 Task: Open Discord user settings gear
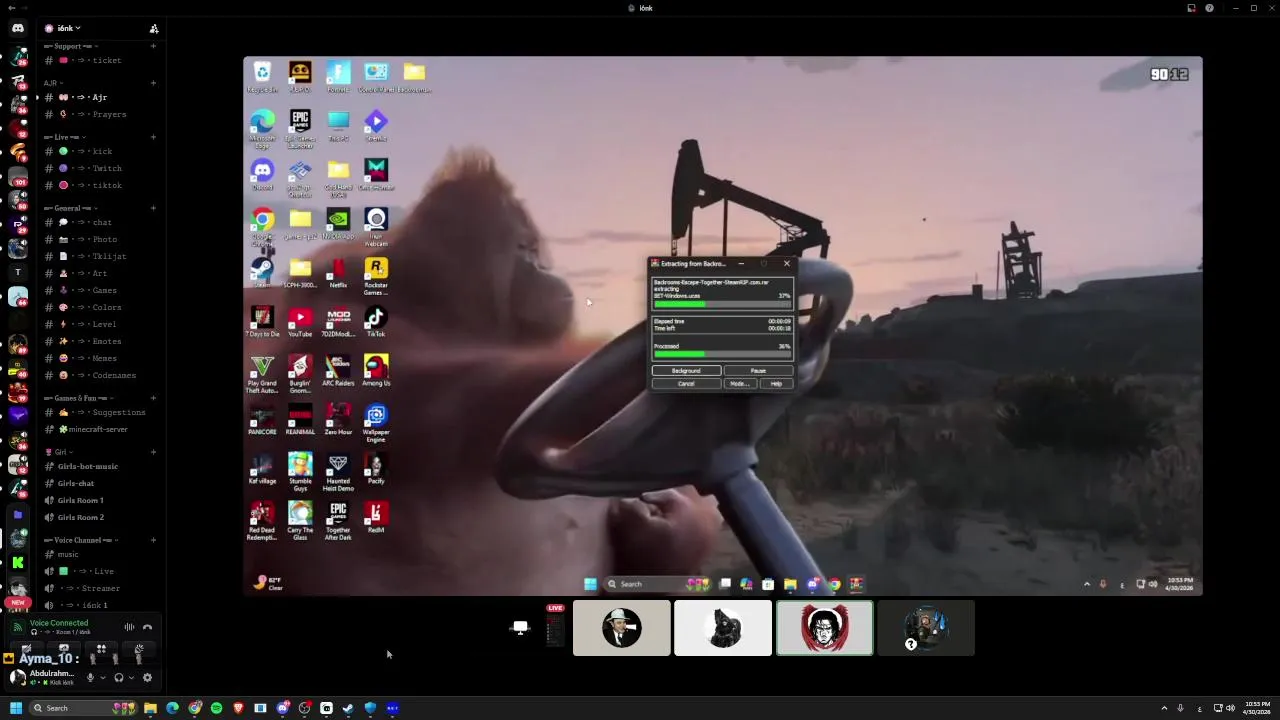point(147,677)
